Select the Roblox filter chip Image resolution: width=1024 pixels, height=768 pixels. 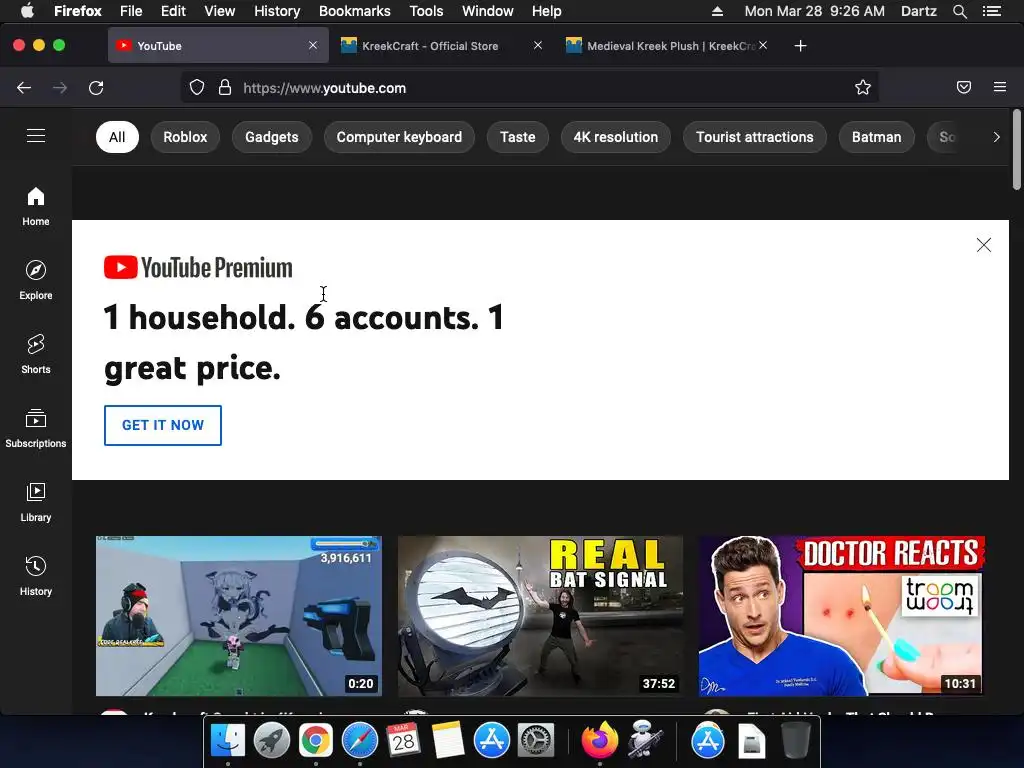click(185, 137)
